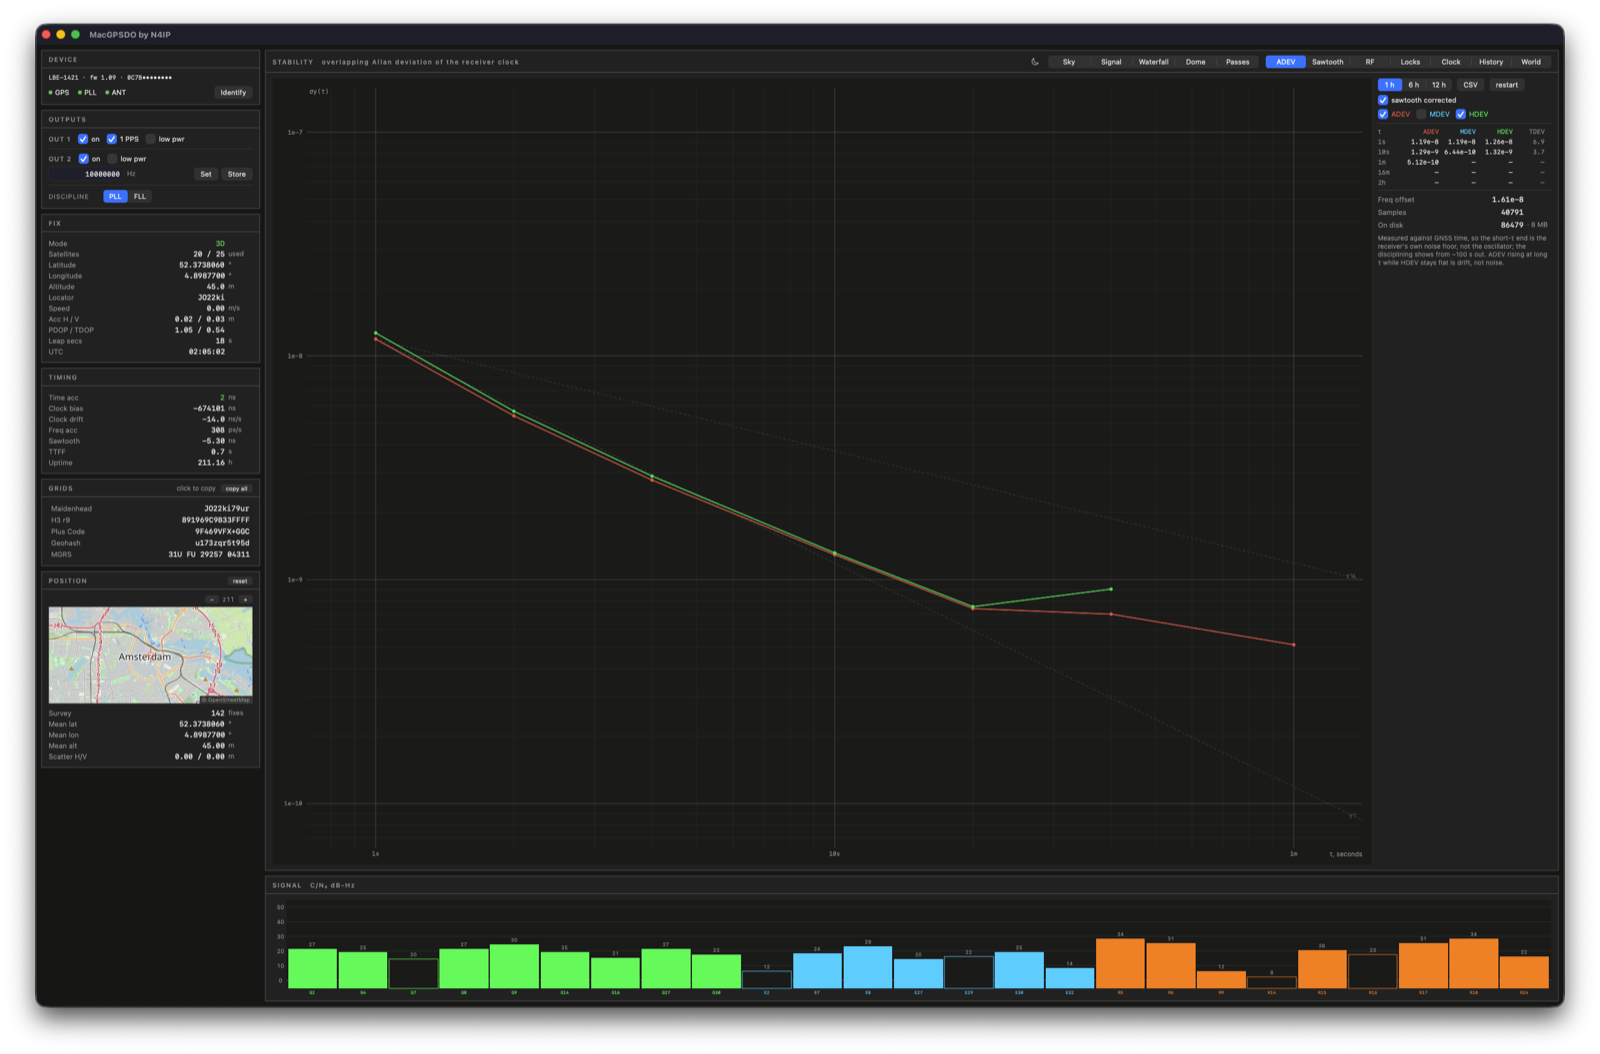Click the GPS status indicator
This screenshot has width=1600, height=1054.
[x=59, y=92]
